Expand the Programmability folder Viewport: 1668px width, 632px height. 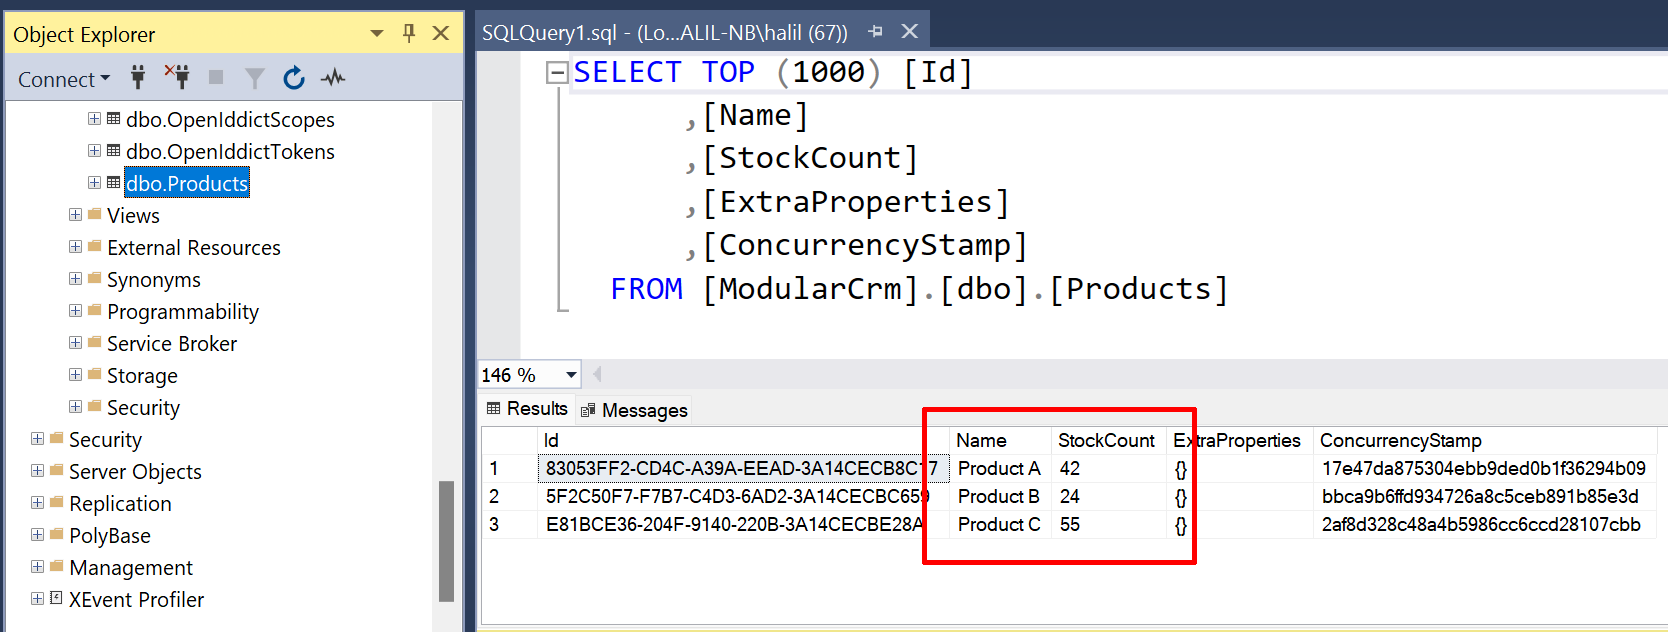[x=75, y=311]
